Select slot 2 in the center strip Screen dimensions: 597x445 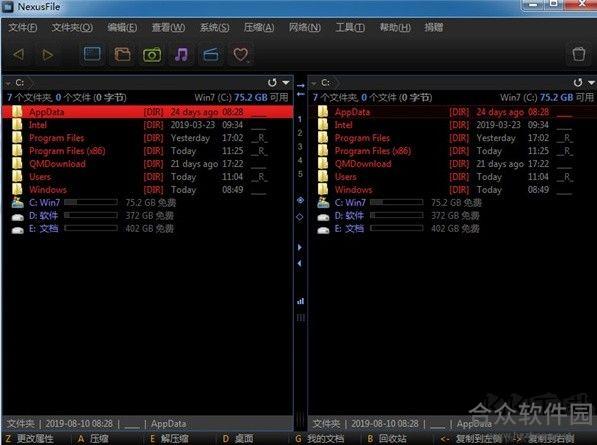coord(300,133)
